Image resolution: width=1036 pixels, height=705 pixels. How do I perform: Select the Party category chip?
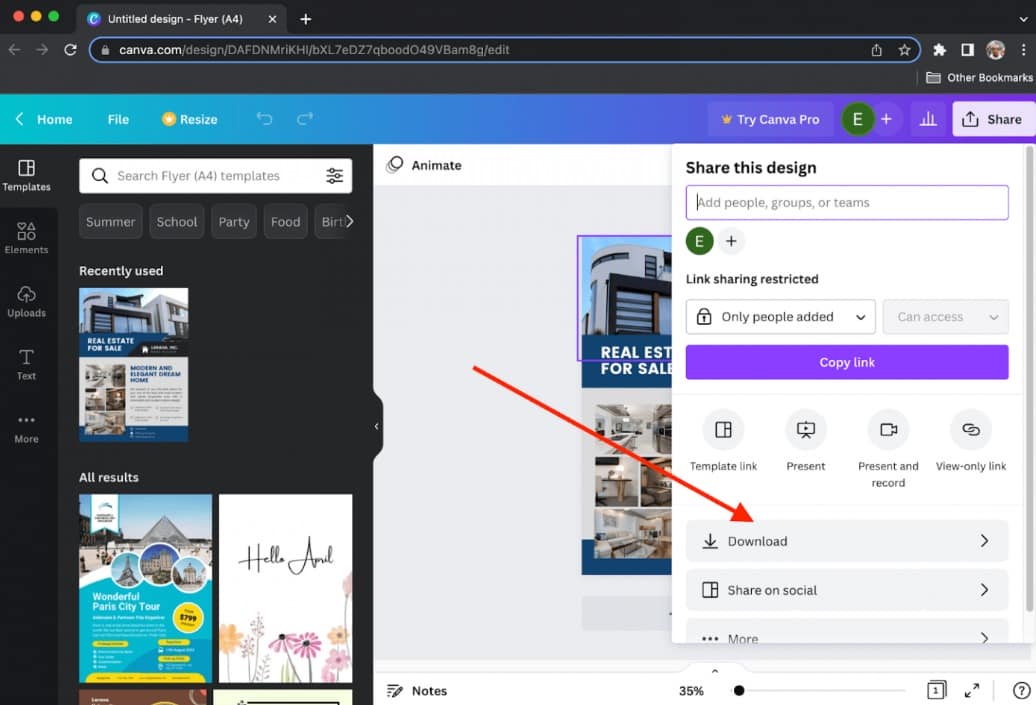tap(234, 222)
